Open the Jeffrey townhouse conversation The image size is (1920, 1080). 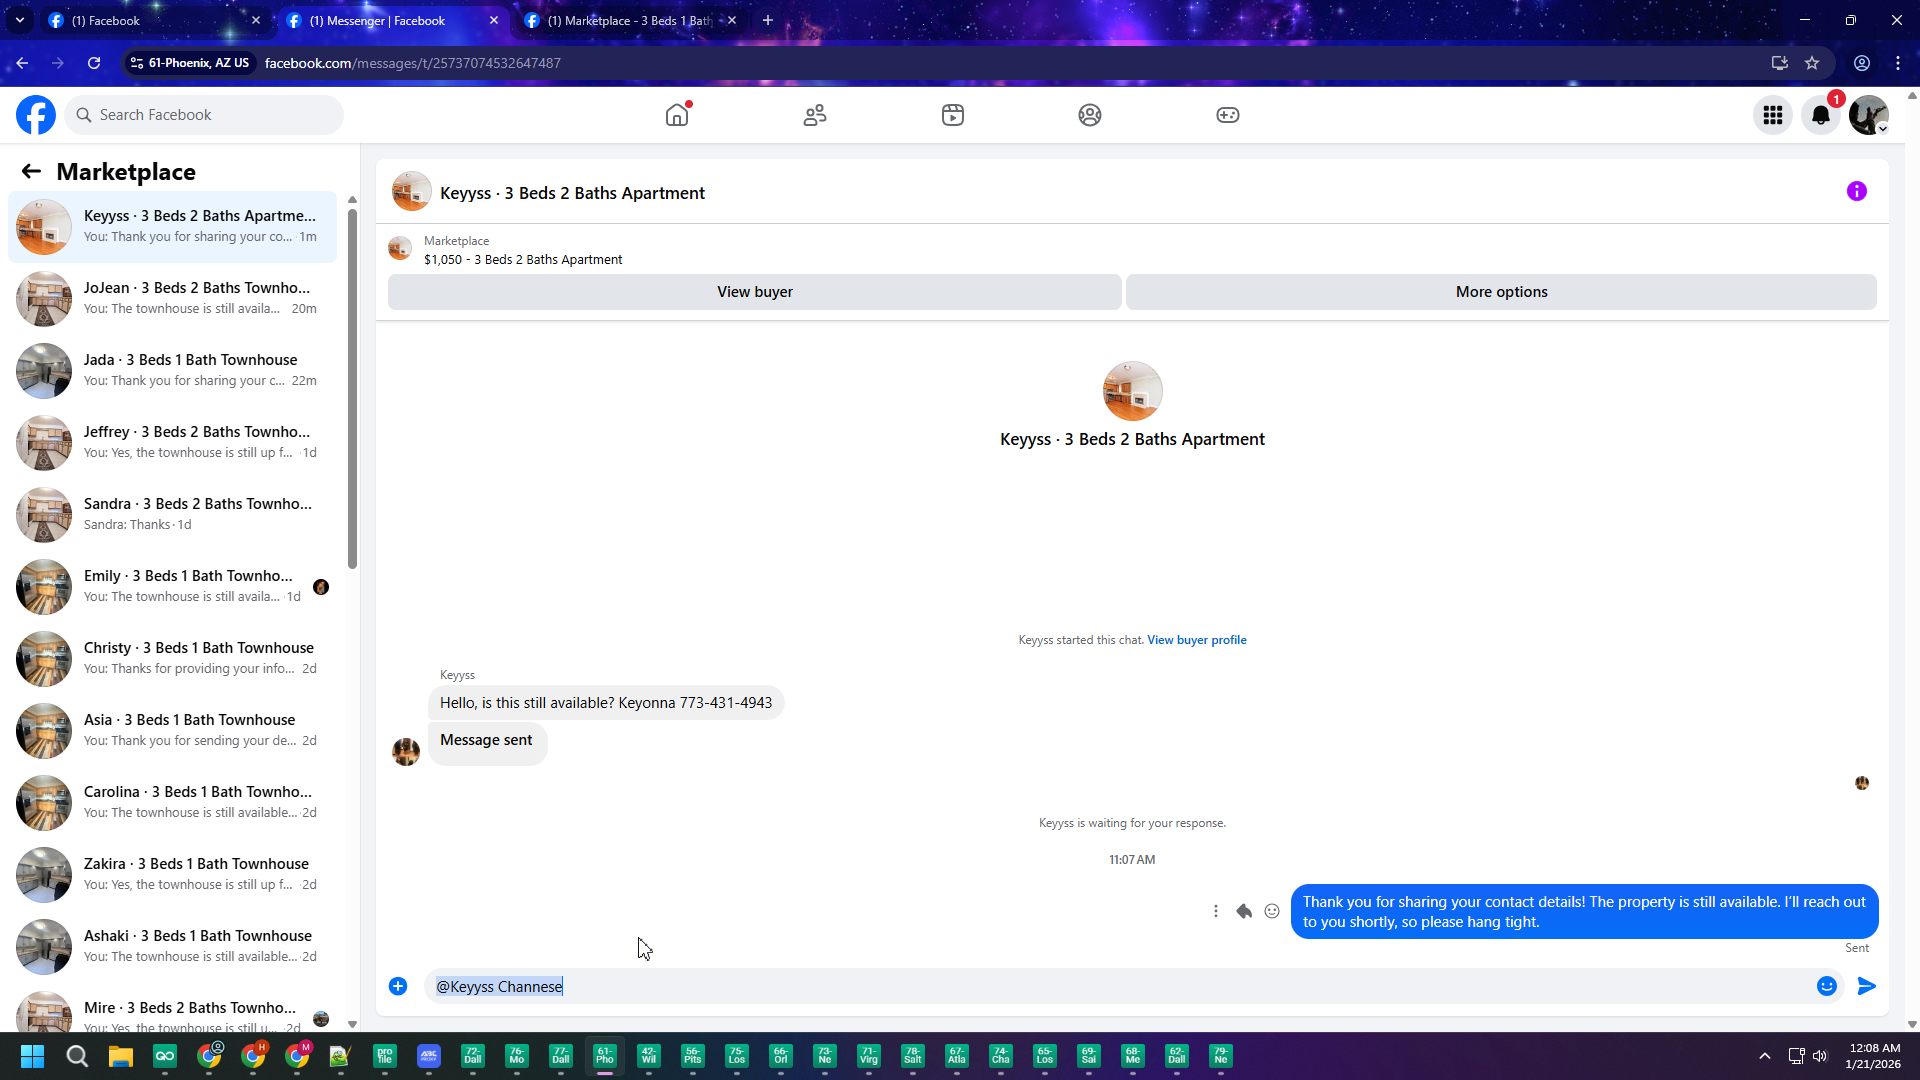pos(172,442)
